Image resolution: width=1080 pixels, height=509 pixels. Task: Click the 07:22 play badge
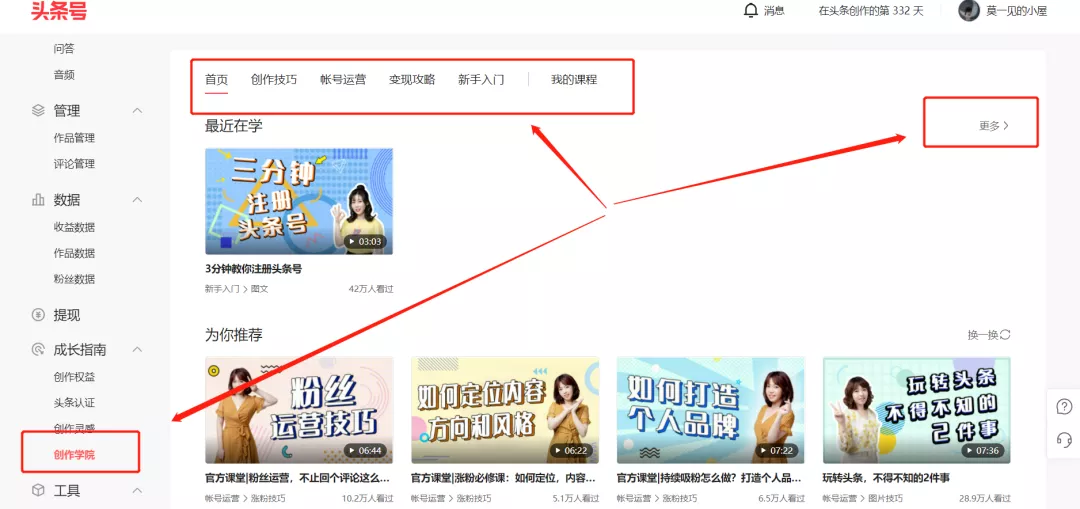[x=777, y=450]
